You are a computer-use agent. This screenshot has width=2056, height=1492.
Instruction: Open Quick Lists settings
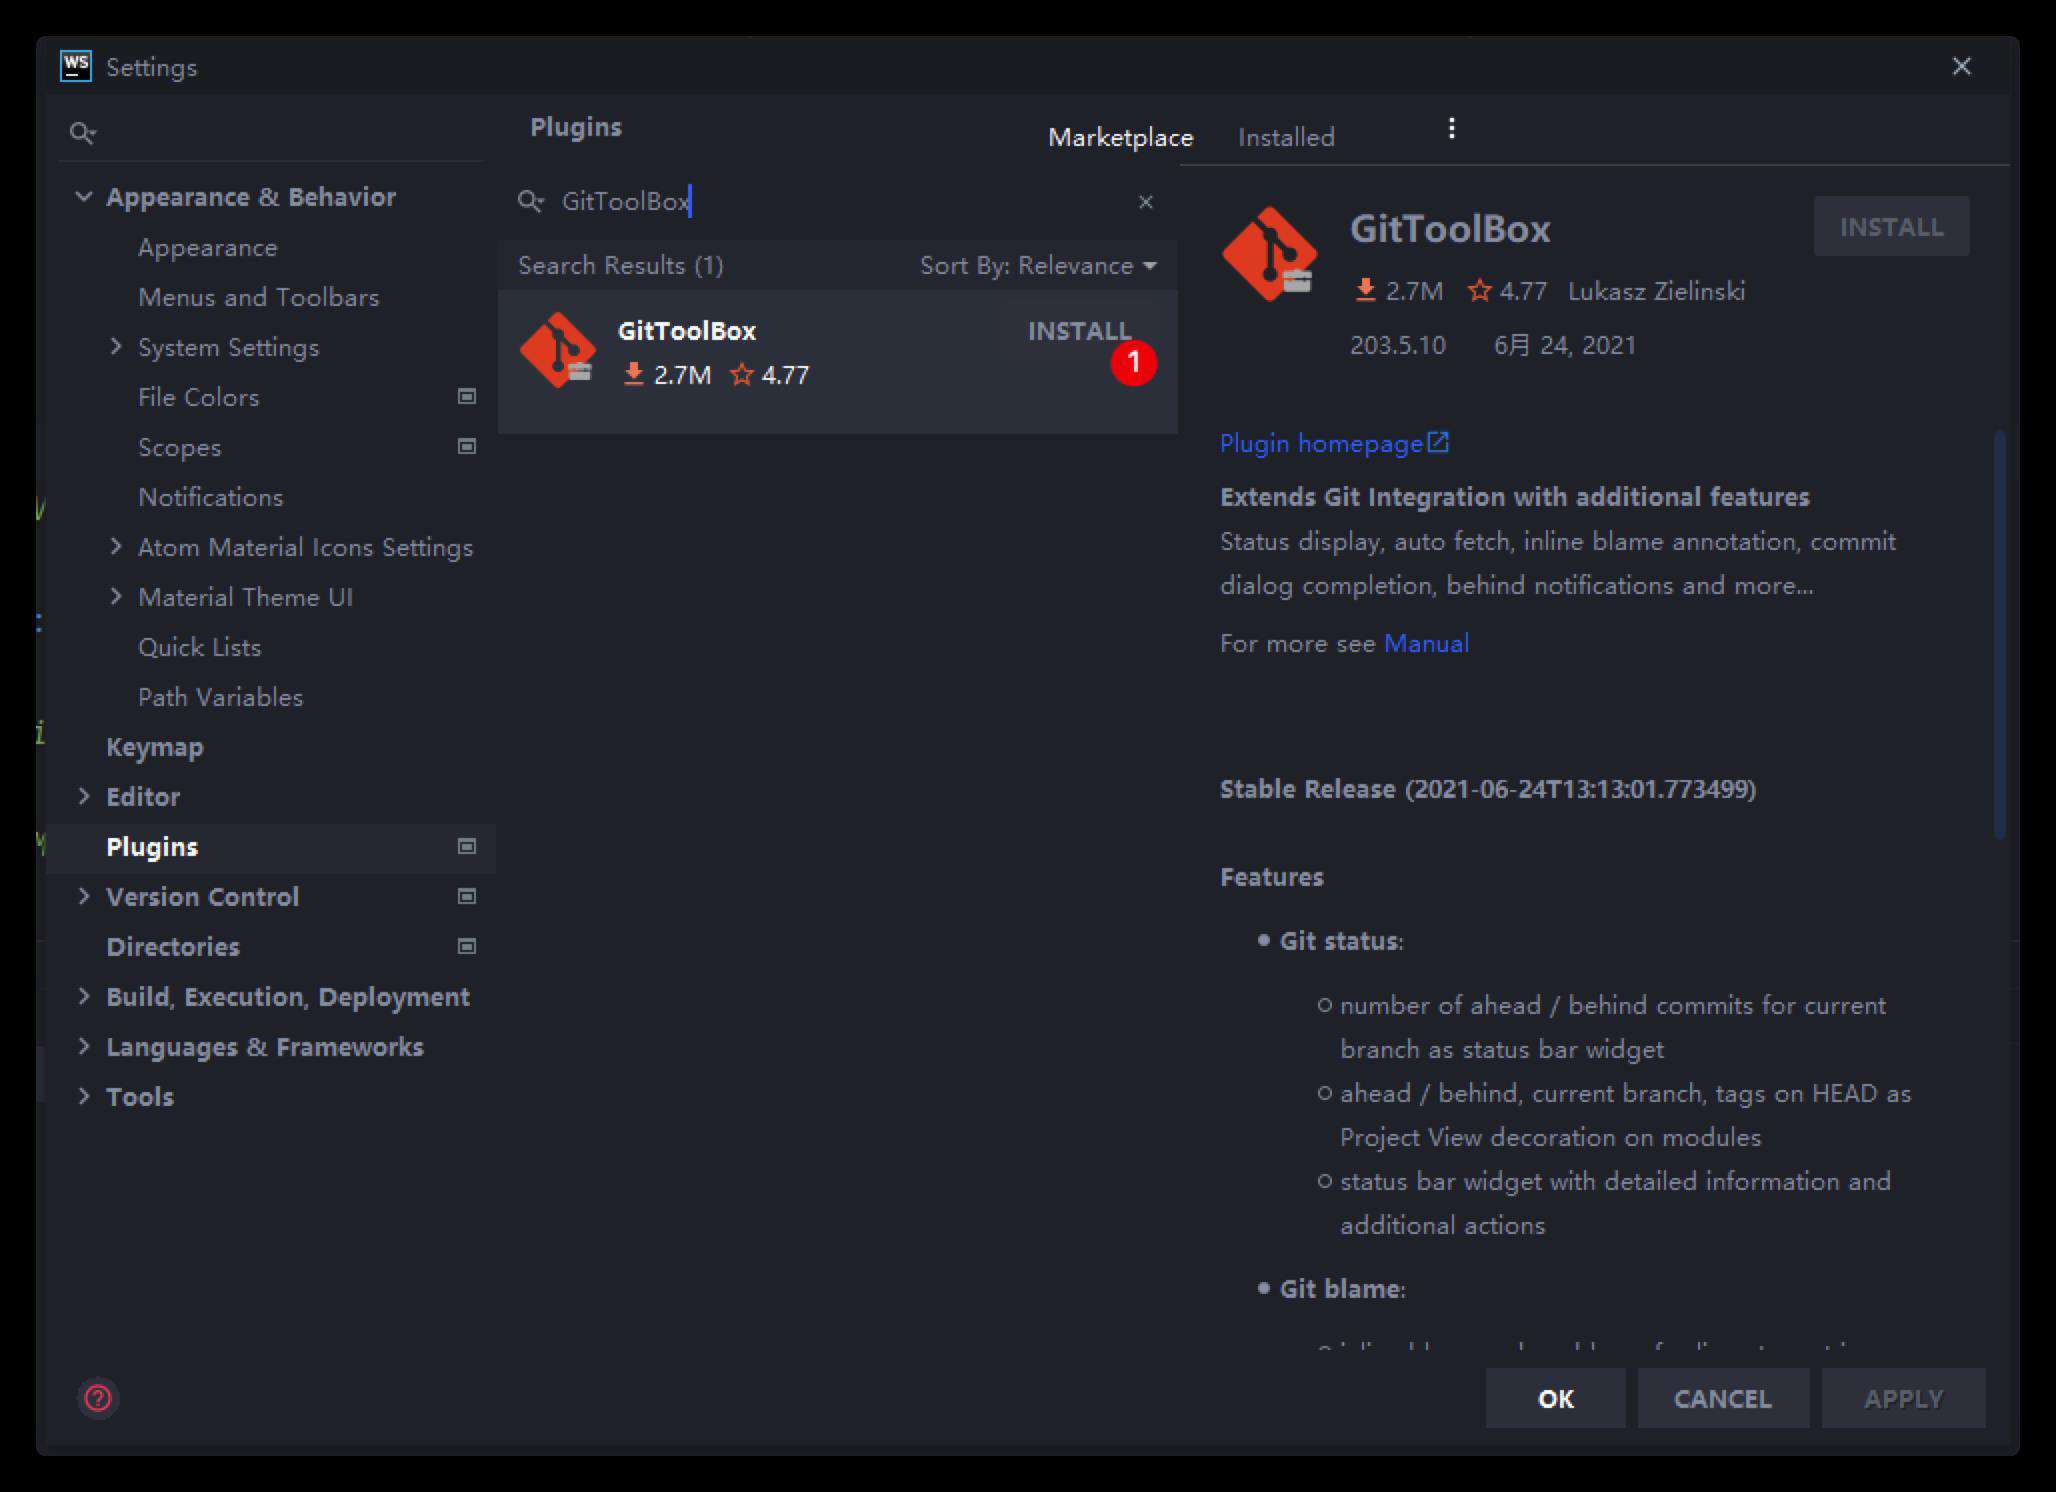coord(199,647)
